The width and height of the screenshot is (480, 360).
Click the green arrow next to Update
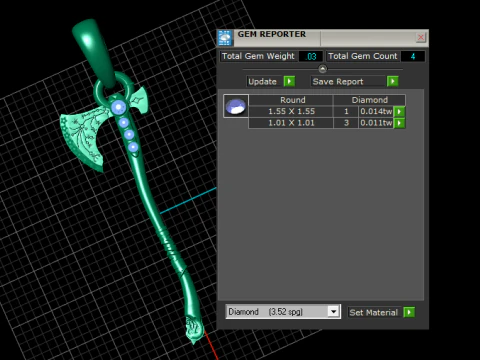(289, 81)
